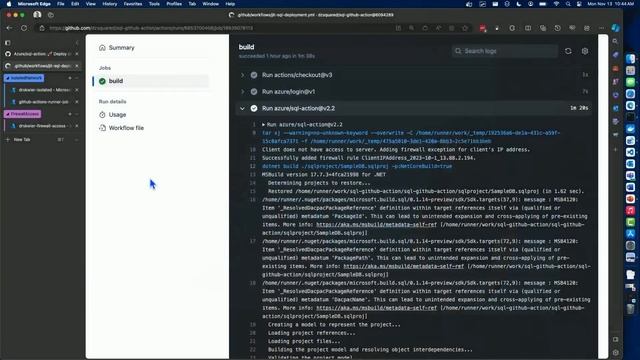Open Trash in the Dock
640x360 pixels.
point(631,309)
